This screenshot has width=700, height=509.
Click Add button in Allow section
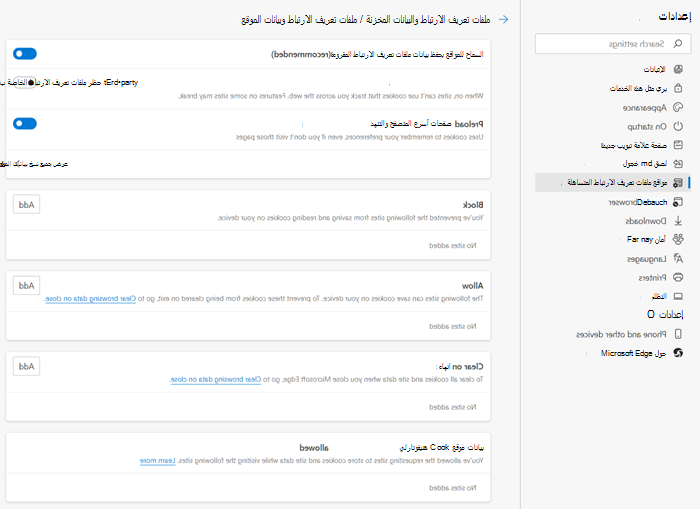pos(26,285)
